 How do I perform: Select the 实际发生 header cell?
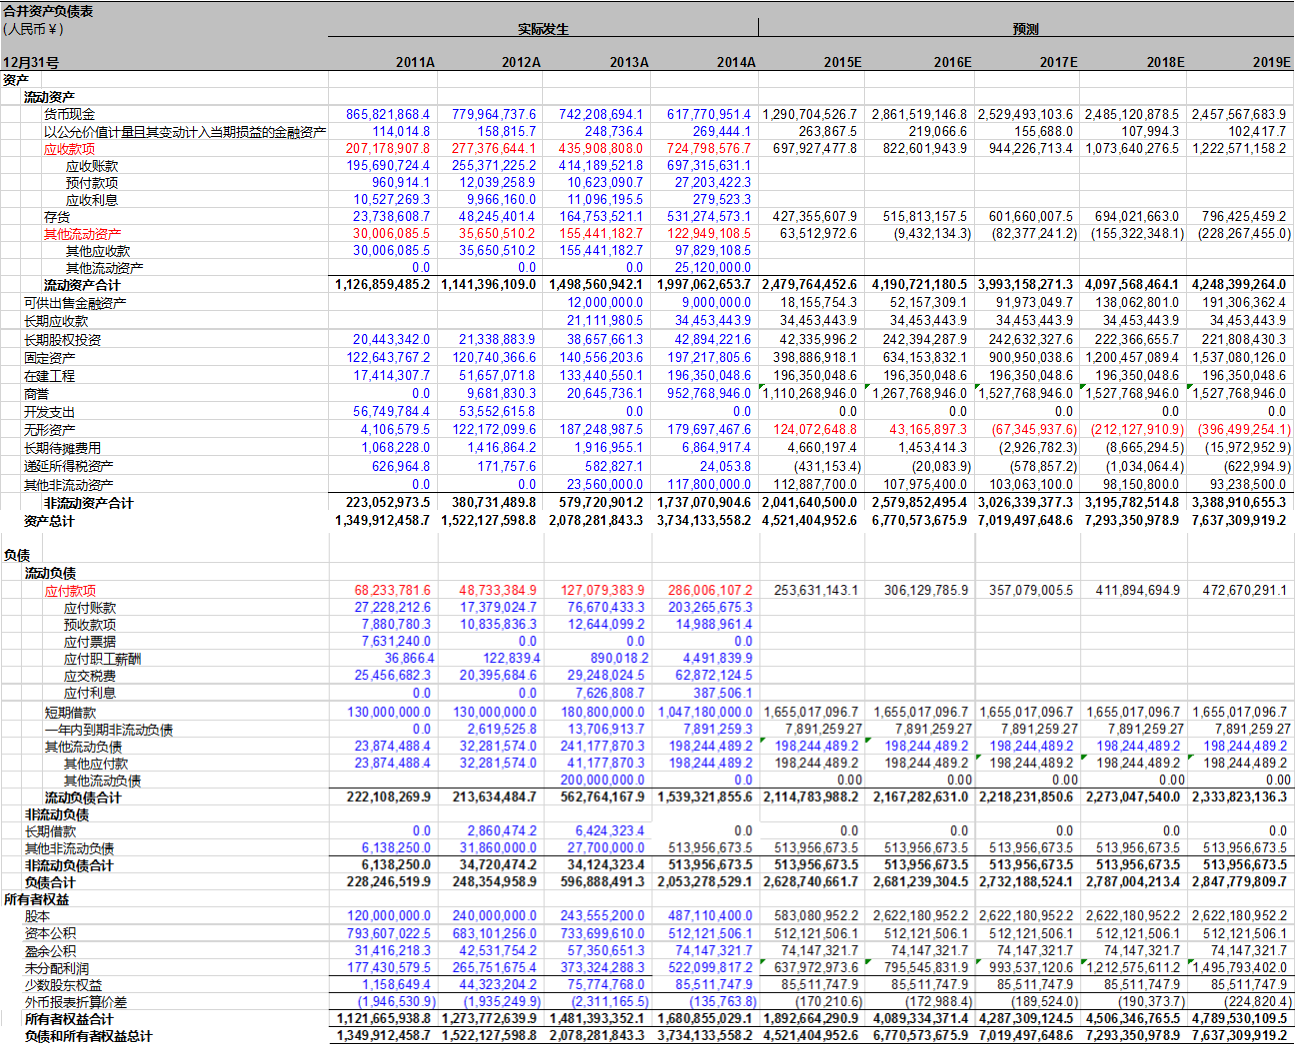point(543,29)
